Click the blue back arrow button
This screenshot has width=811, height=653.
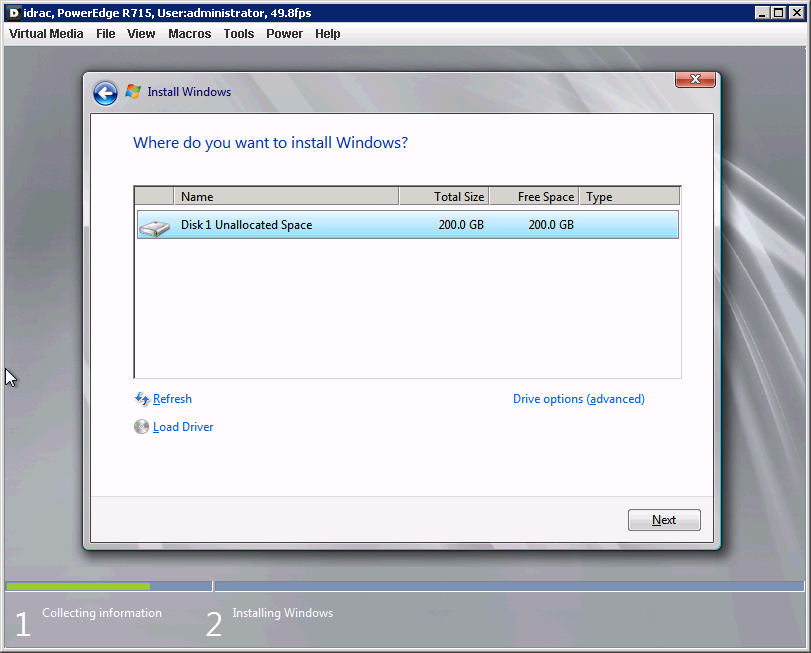(x=105, y=93)
